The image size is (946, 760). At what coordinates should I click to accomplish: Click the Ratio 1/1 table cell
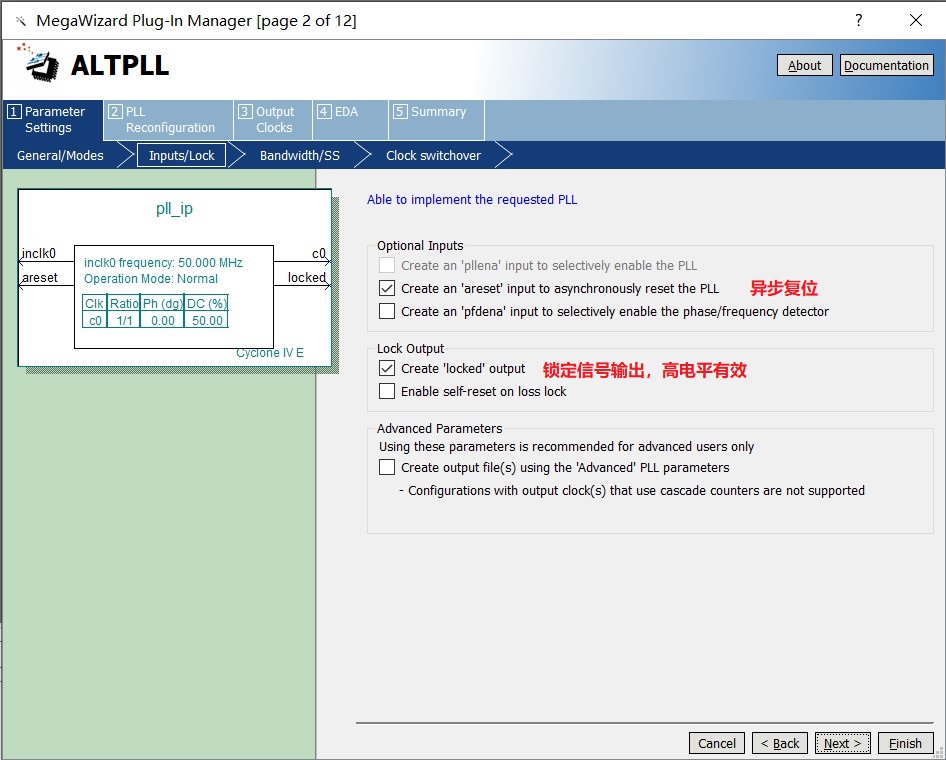click(124, 320)
